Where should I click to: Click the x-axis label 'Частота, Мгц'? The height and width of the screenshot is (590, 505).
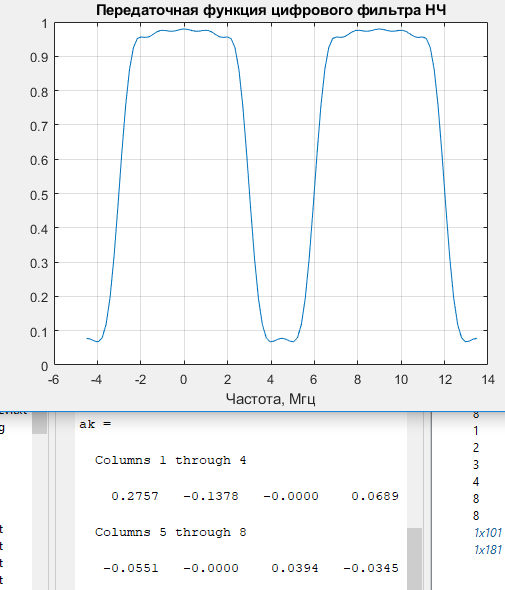point(271,399)
